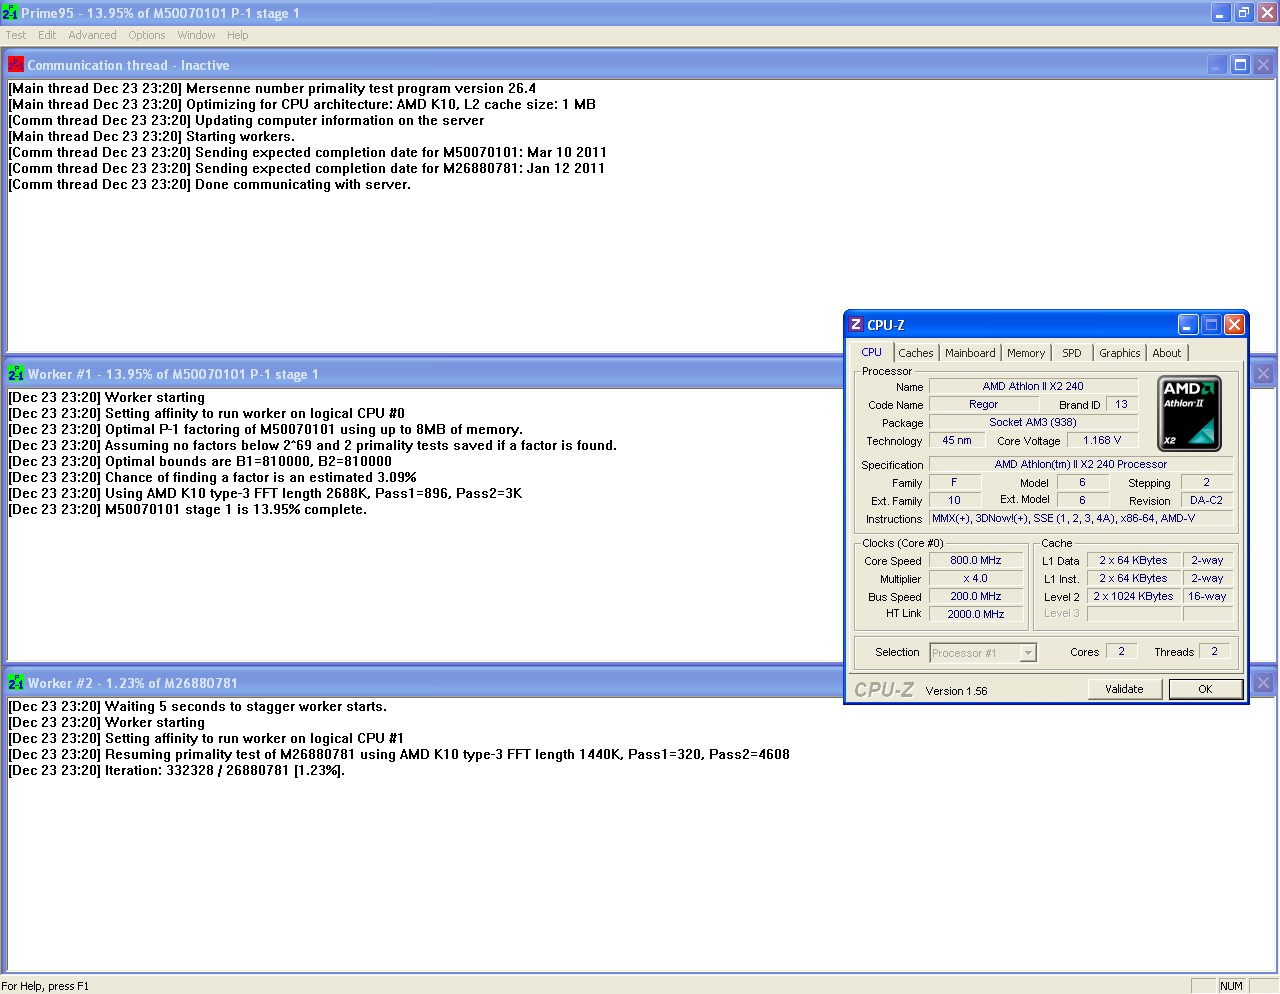This screenshot has height=994, width=1280.
Task: Click the NUM indicator in status bar
Action: (x=1231, y=986)
